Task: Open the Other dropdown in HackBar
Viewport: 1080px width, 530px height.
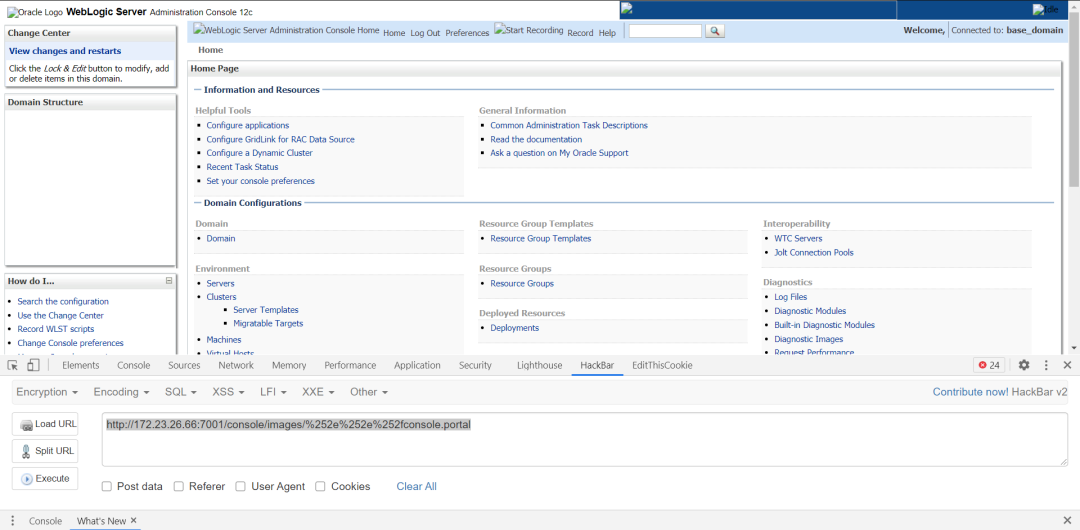Action: pyautogui.click(x=368, y=391)
